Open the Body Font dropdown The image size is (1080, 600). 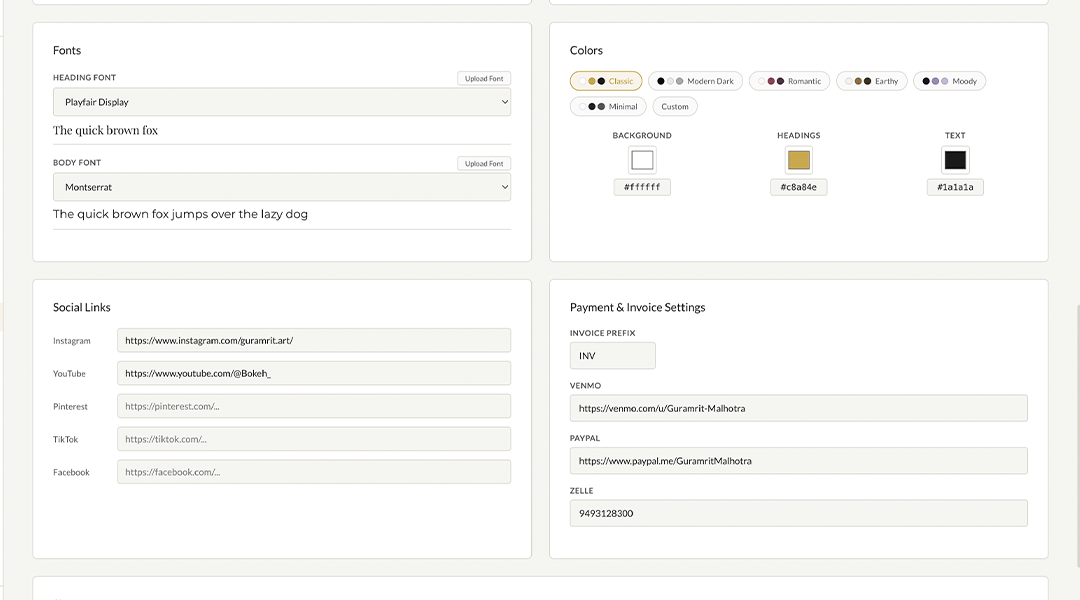click(x=281, y=186)
